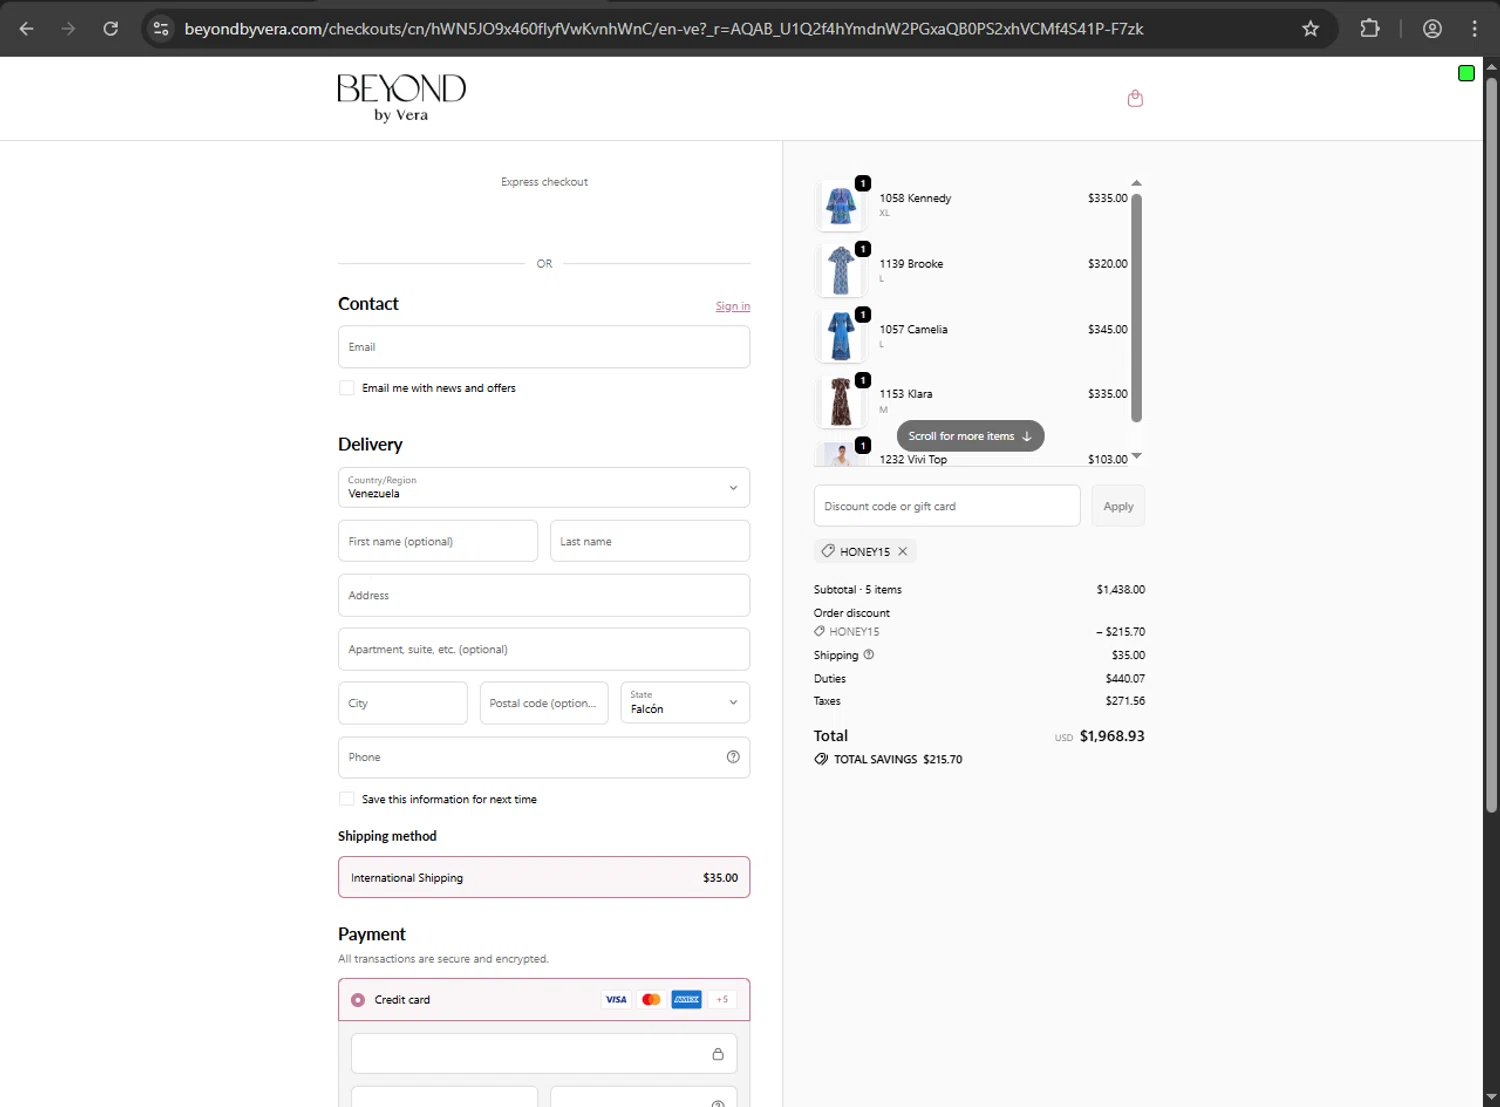This screenshot has height=1107, width=1500.
Task: Enable Email me with news and offers
Action: coord(347,388)
